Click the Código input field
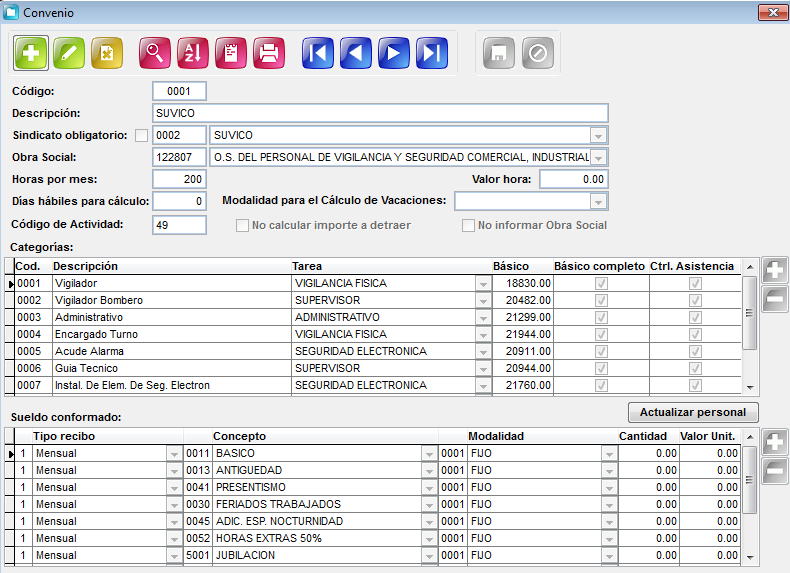This screenshot has height=573, width=790. pyautogui.click(x=179, y=91)
